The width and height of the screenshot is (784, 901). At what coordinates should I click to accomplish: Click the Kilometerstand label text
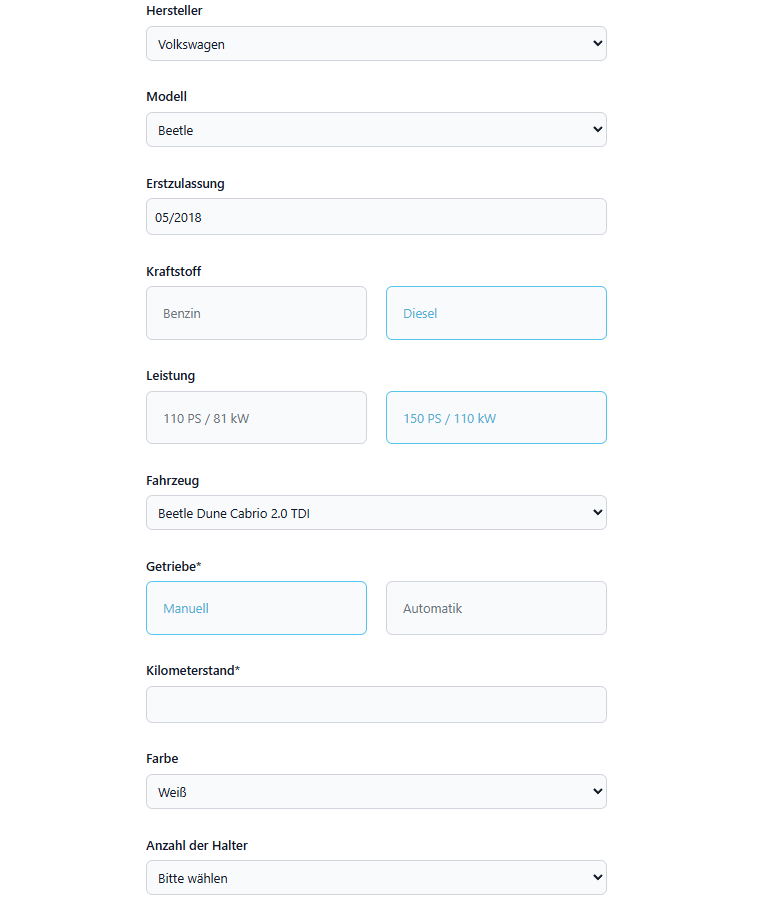(x=192, y=670)
